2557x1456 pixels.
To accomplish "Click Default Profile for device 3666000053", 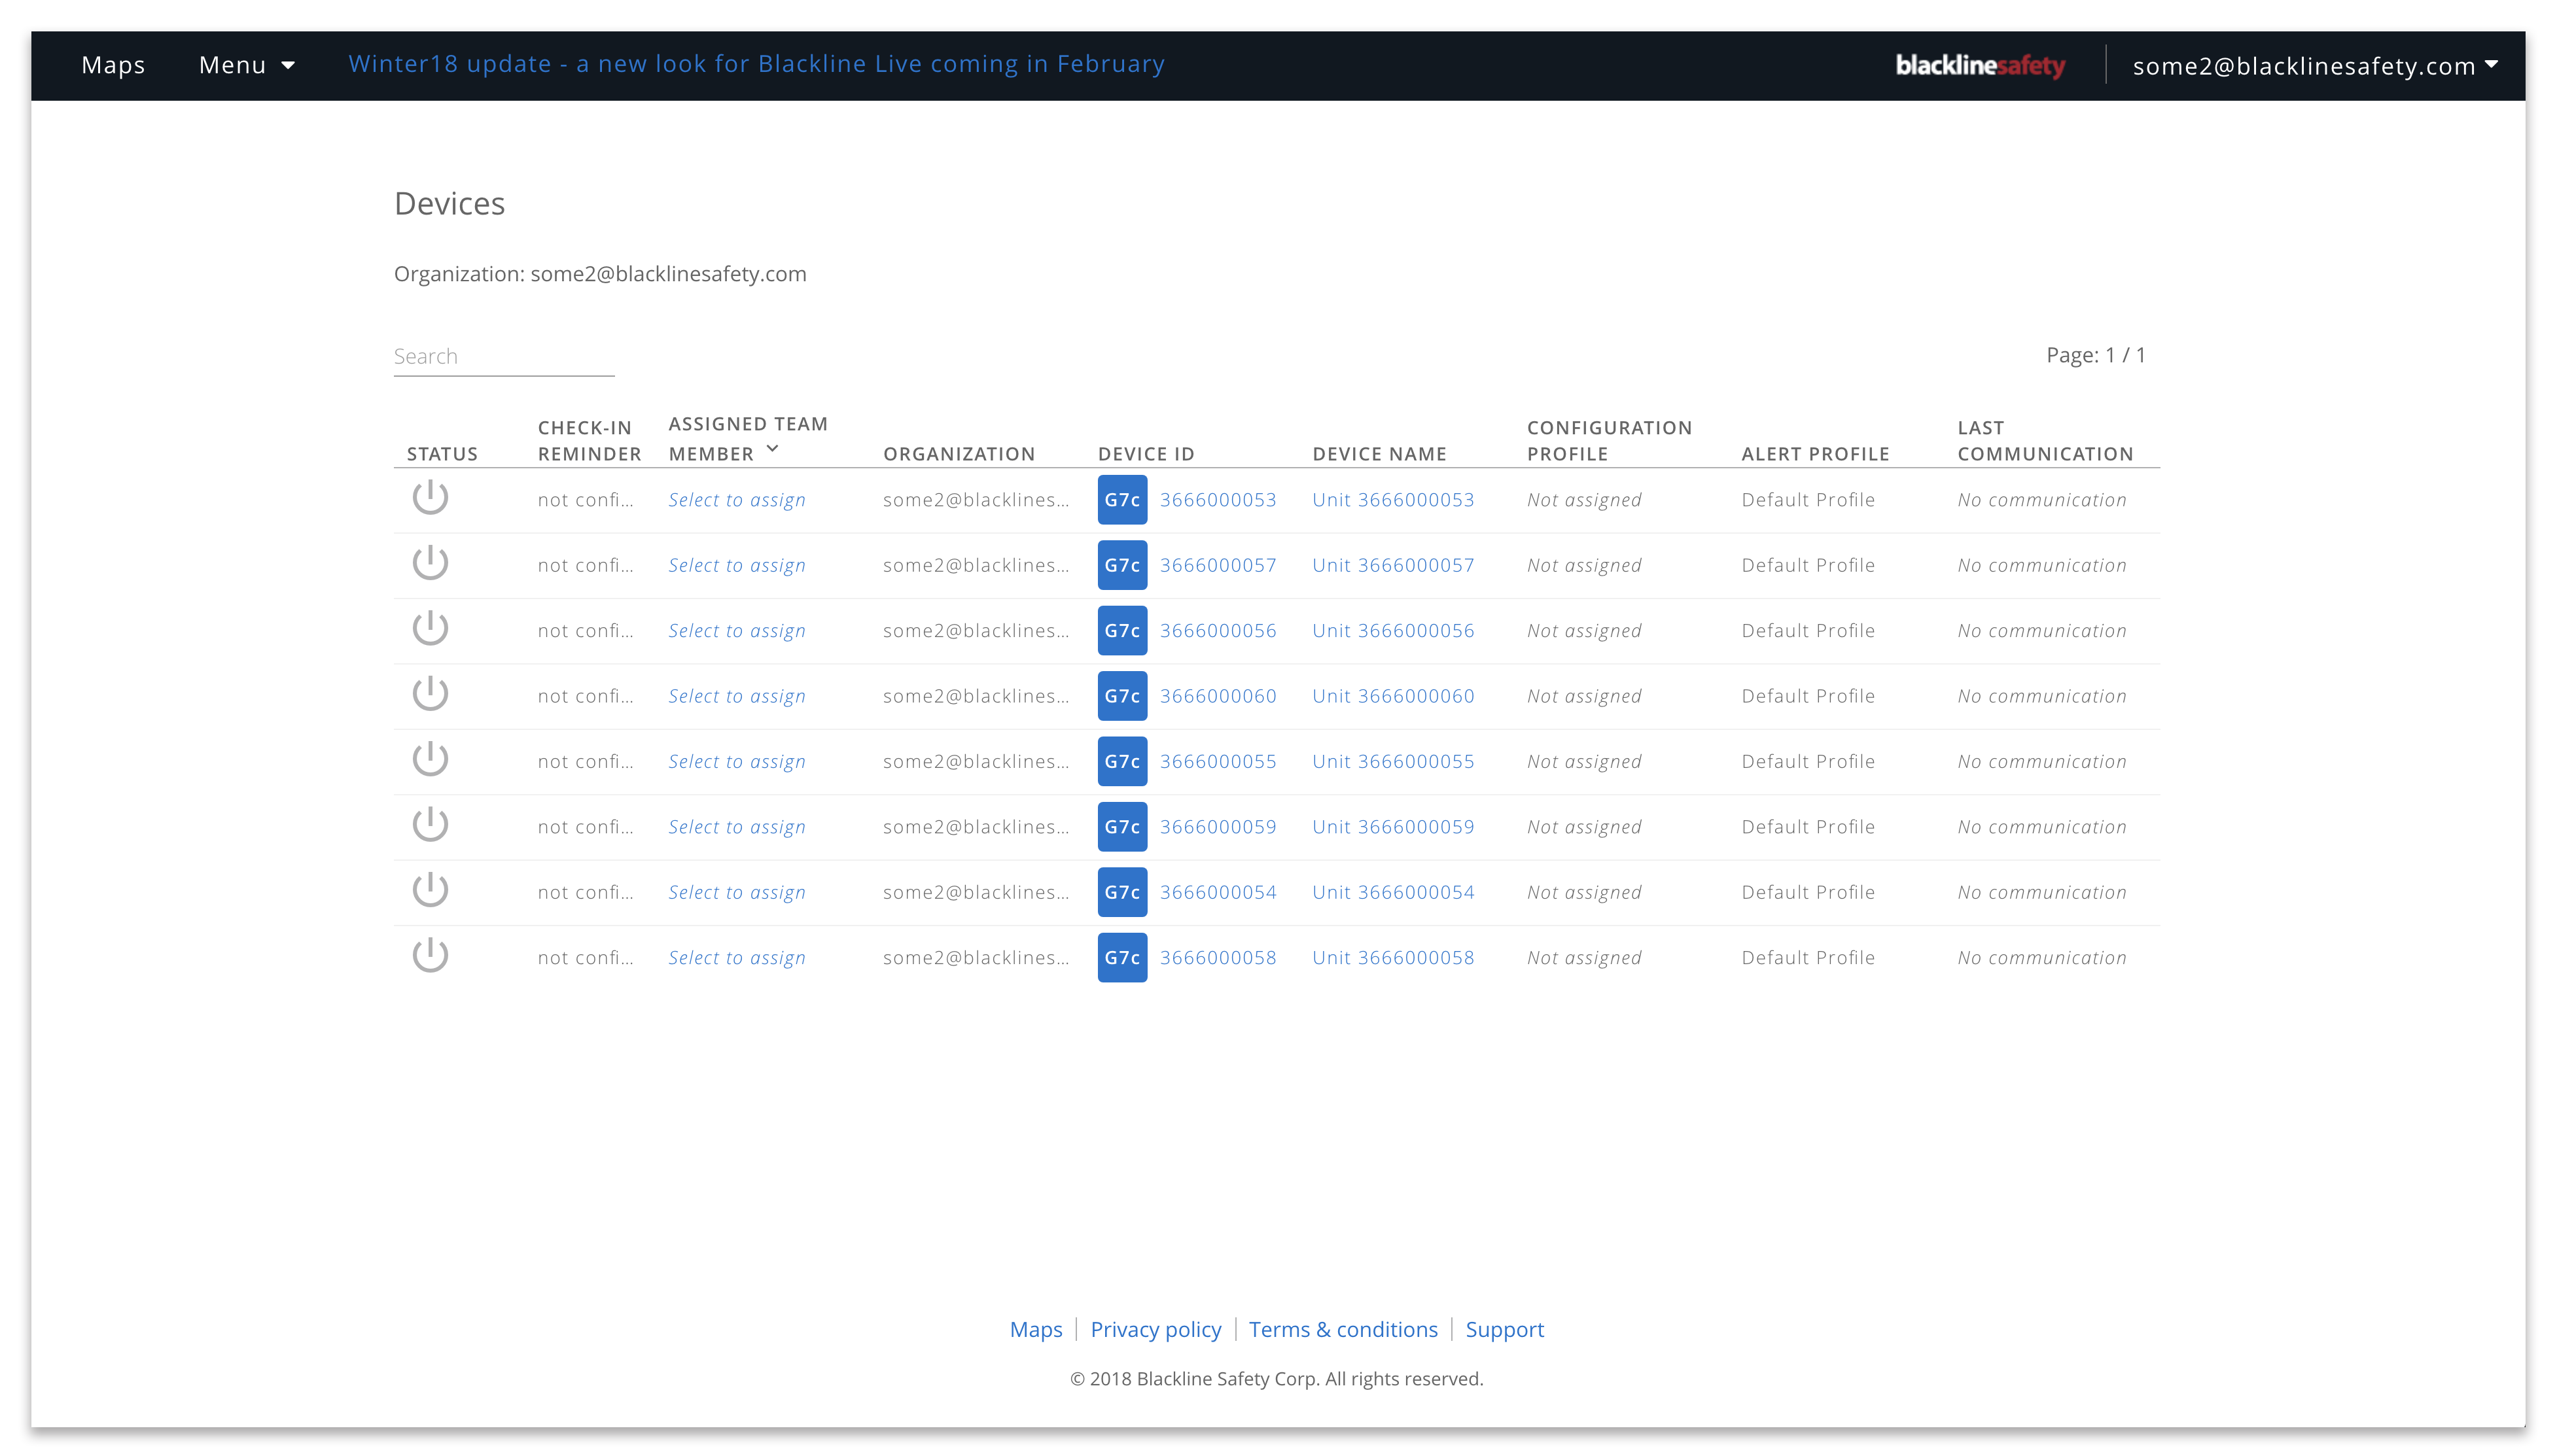I will pyautogui.click(x=1808, y=500).
